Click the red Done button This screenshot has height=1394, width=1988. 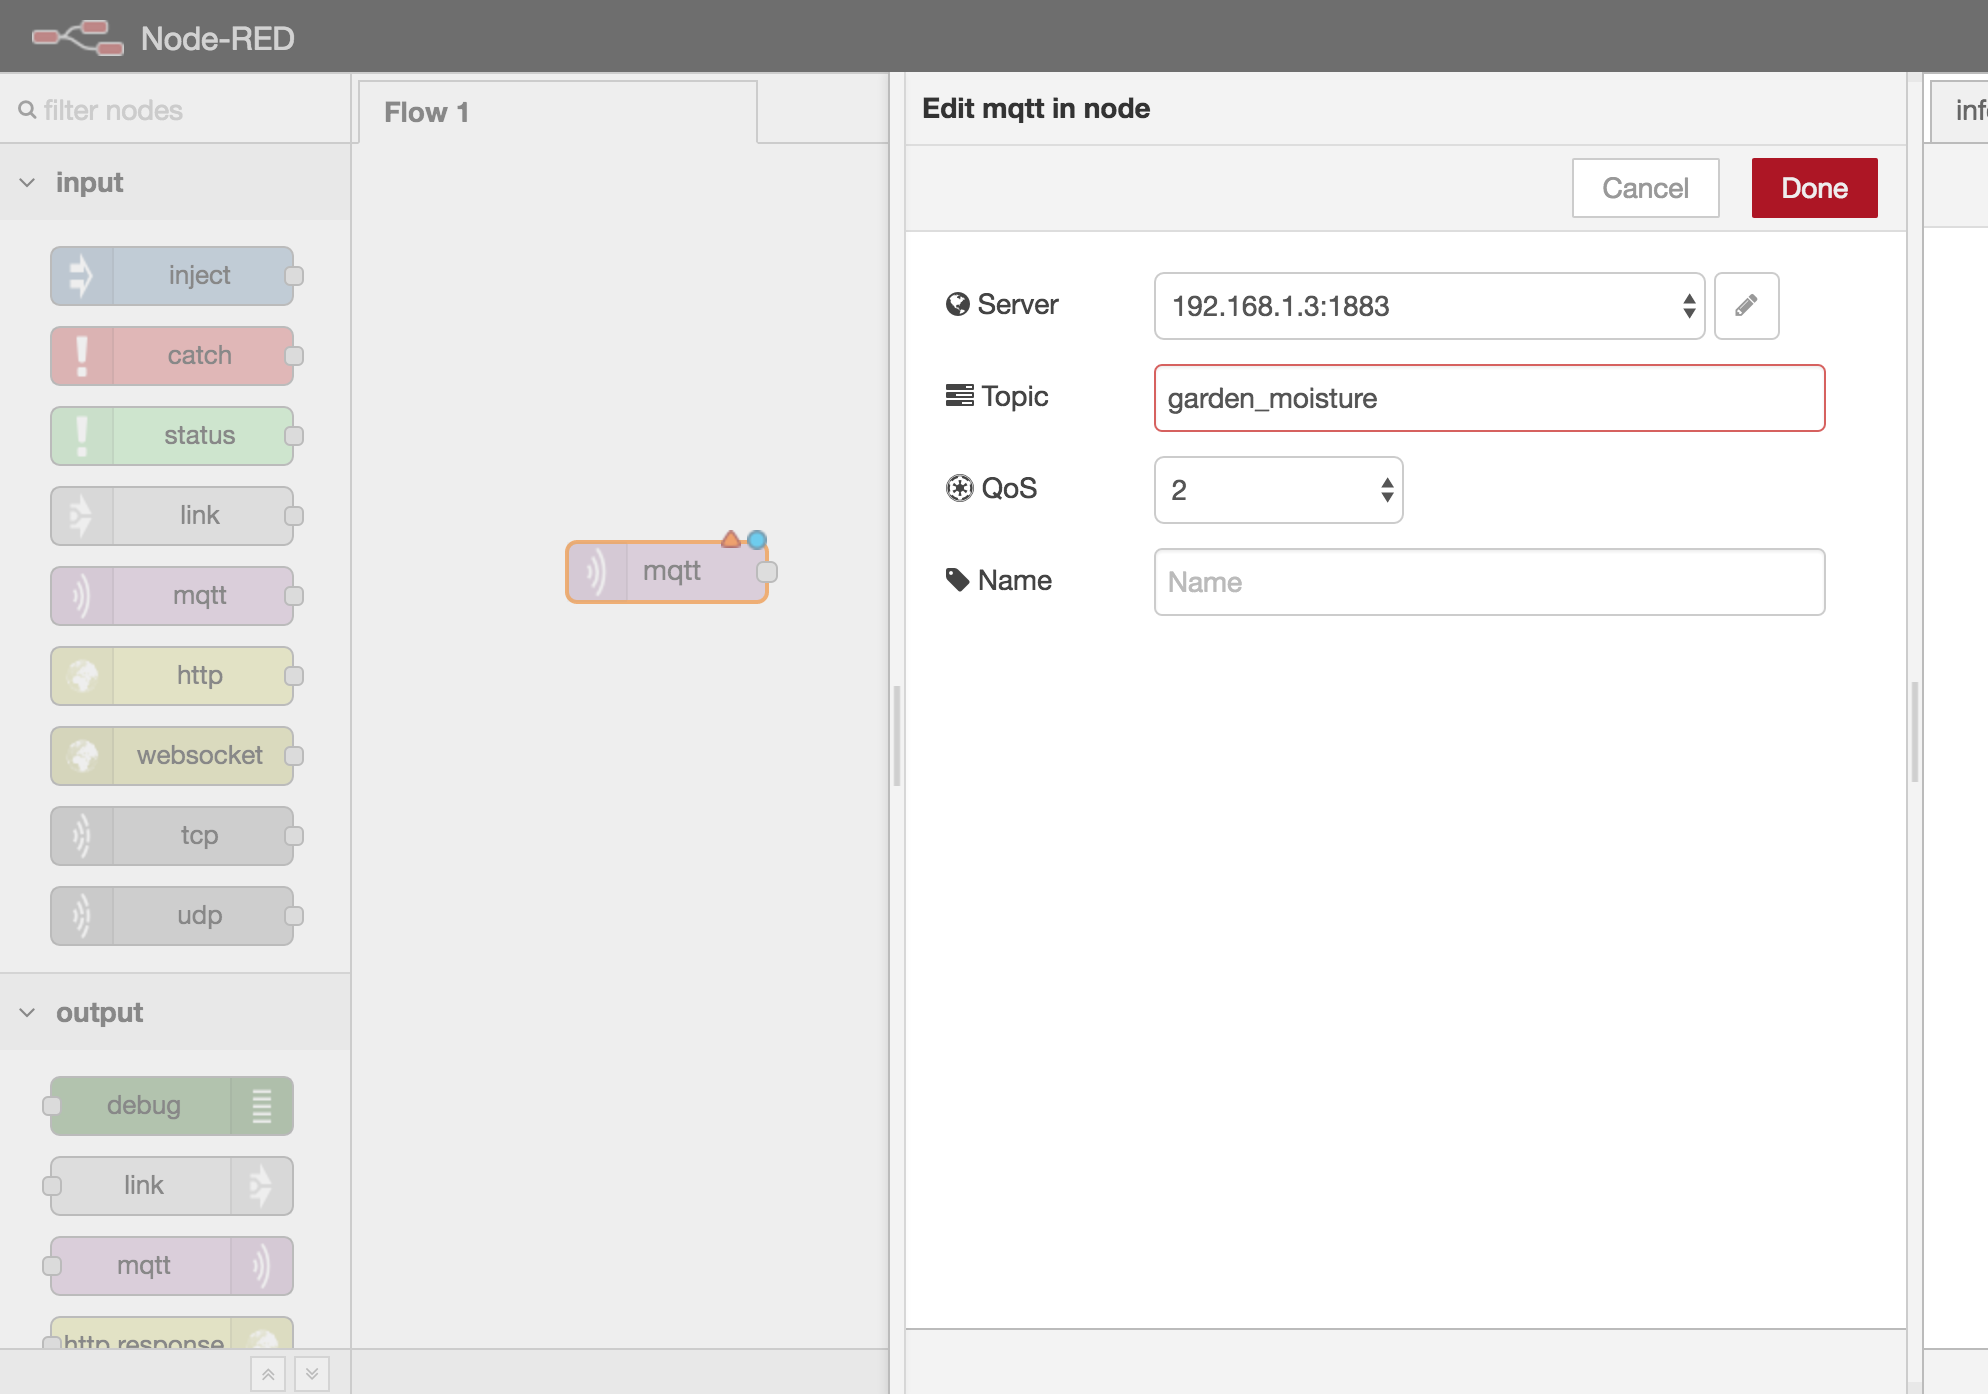(1814, 188)
